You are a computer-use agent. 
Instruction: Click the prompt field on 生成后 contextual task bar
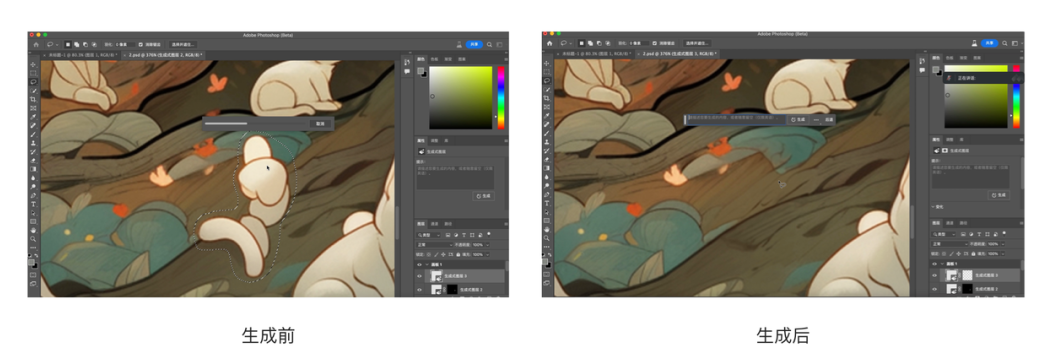pos(736,119)
